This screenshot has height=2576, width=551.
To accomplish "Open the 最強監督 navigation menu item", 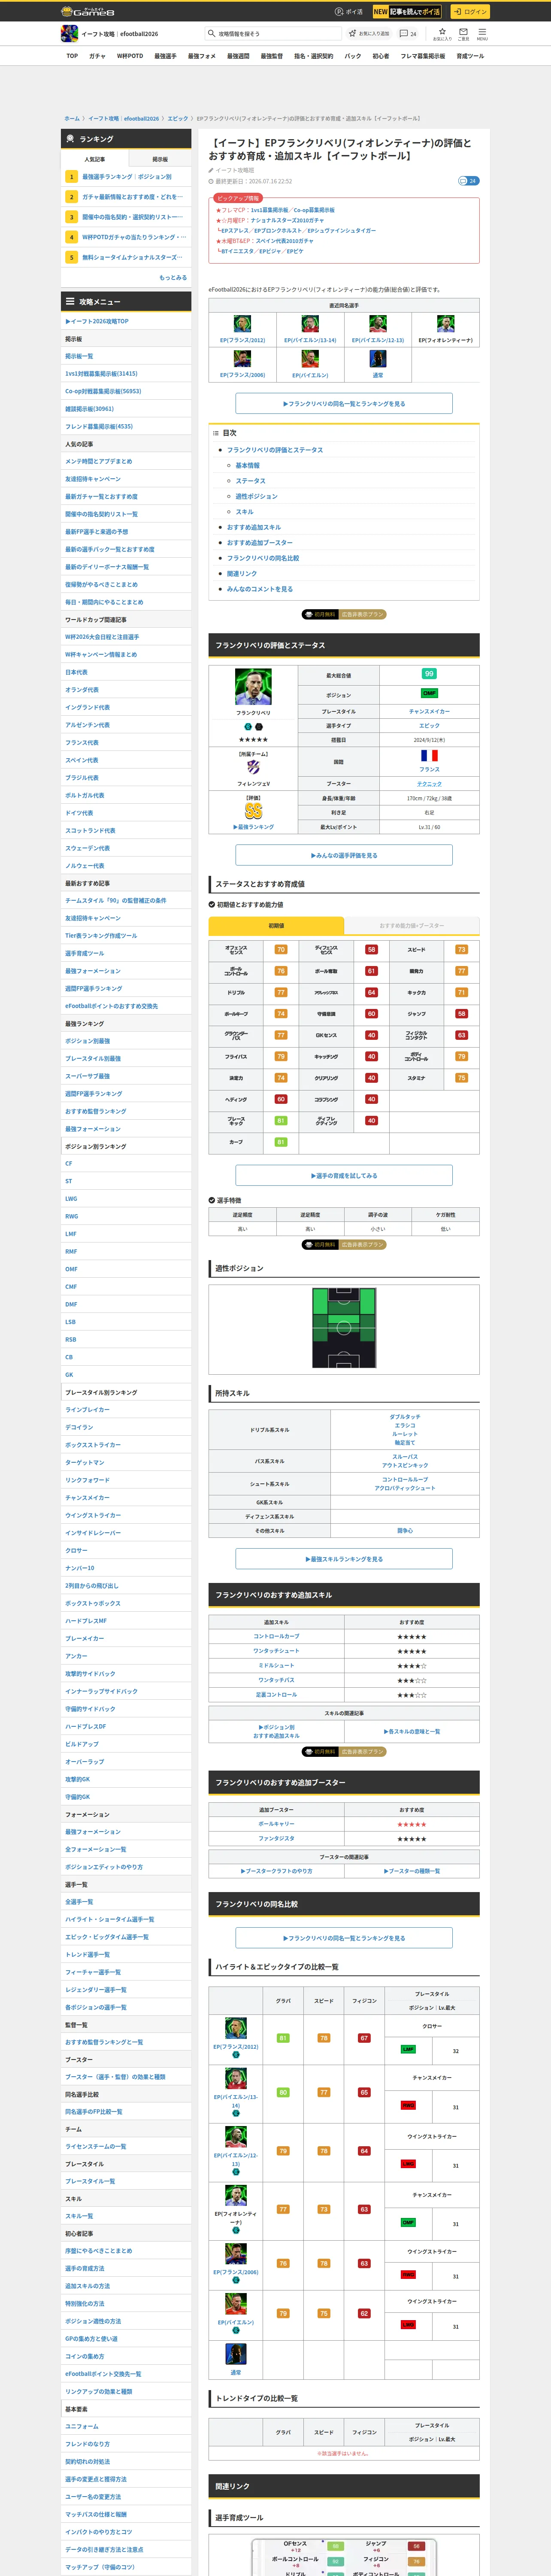I will (x=272, y=56).
